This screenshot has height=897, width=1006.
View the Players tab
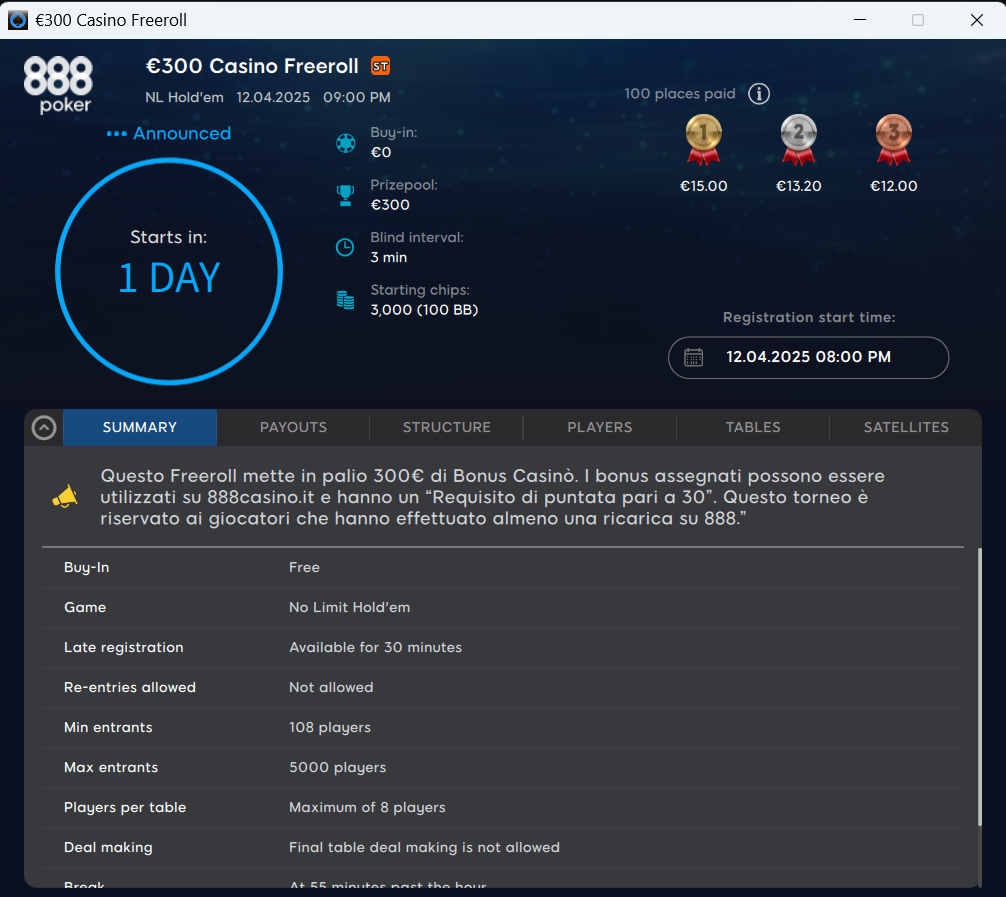point(599,427)
